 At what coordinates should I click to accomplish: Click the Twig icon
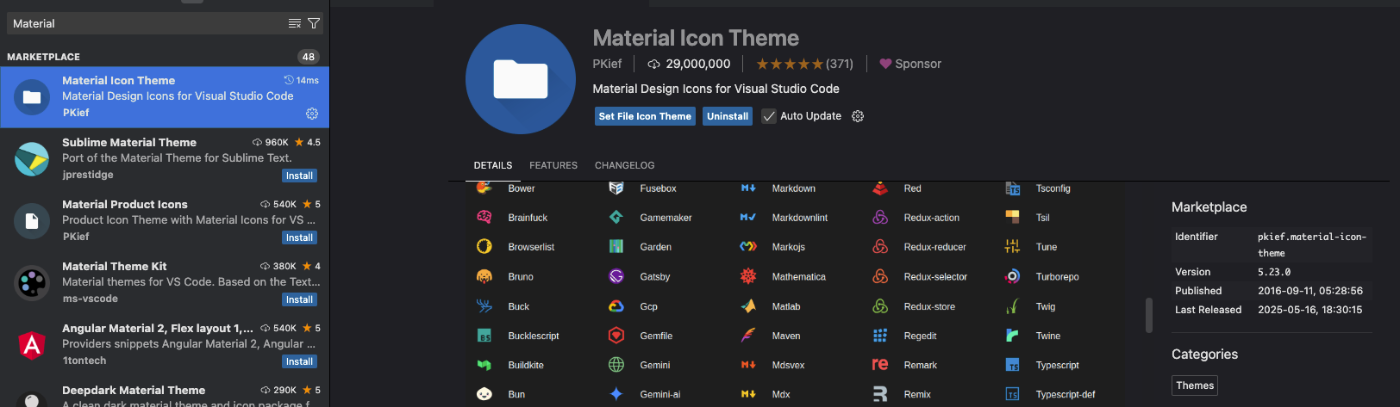click(1012, 306)
